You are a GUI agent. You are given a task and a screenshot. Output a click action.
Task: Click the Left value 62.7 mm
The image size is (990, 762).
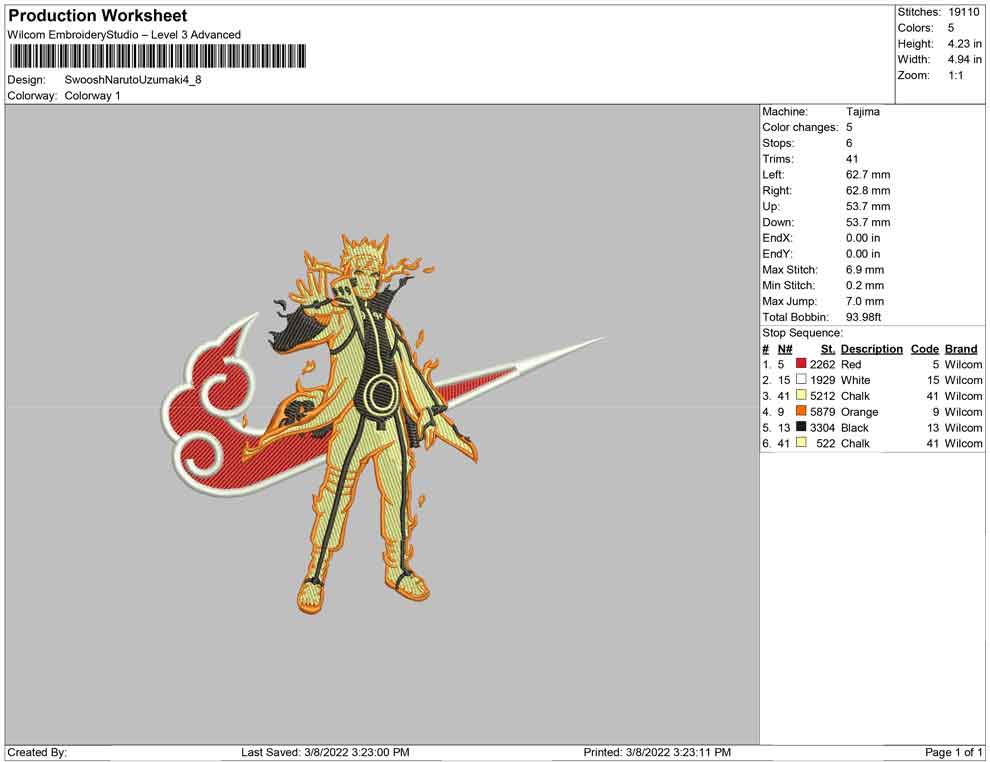[x=868, y=175]
